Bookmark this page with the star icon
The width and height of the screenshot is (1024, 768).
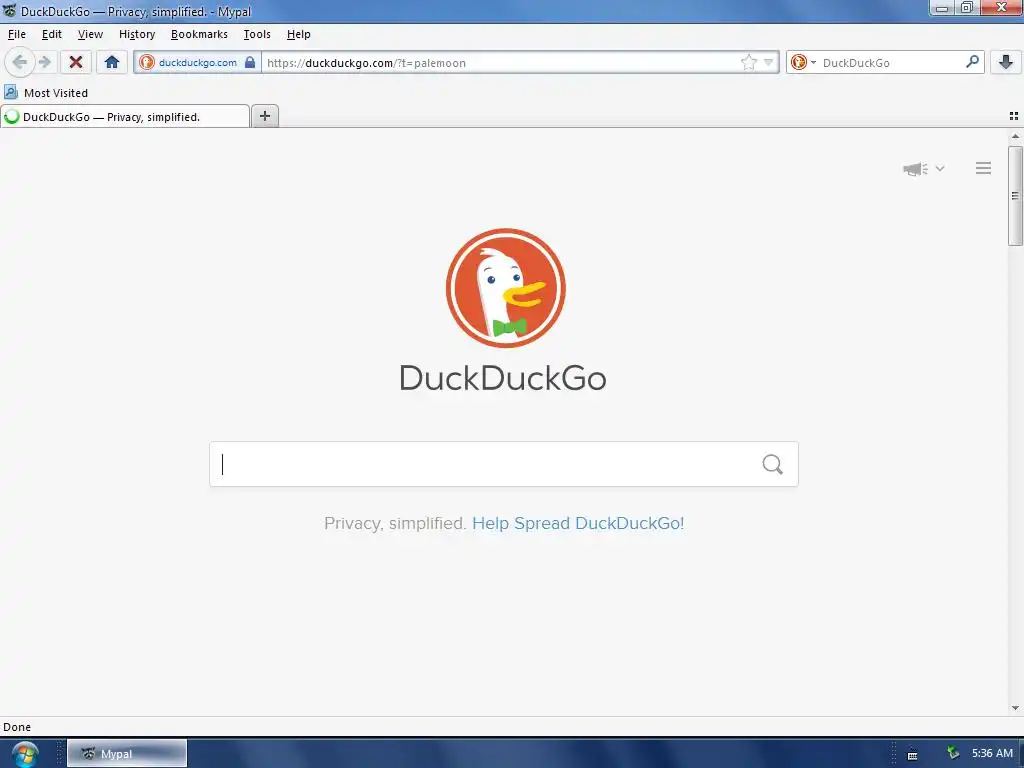coord(748,63)
